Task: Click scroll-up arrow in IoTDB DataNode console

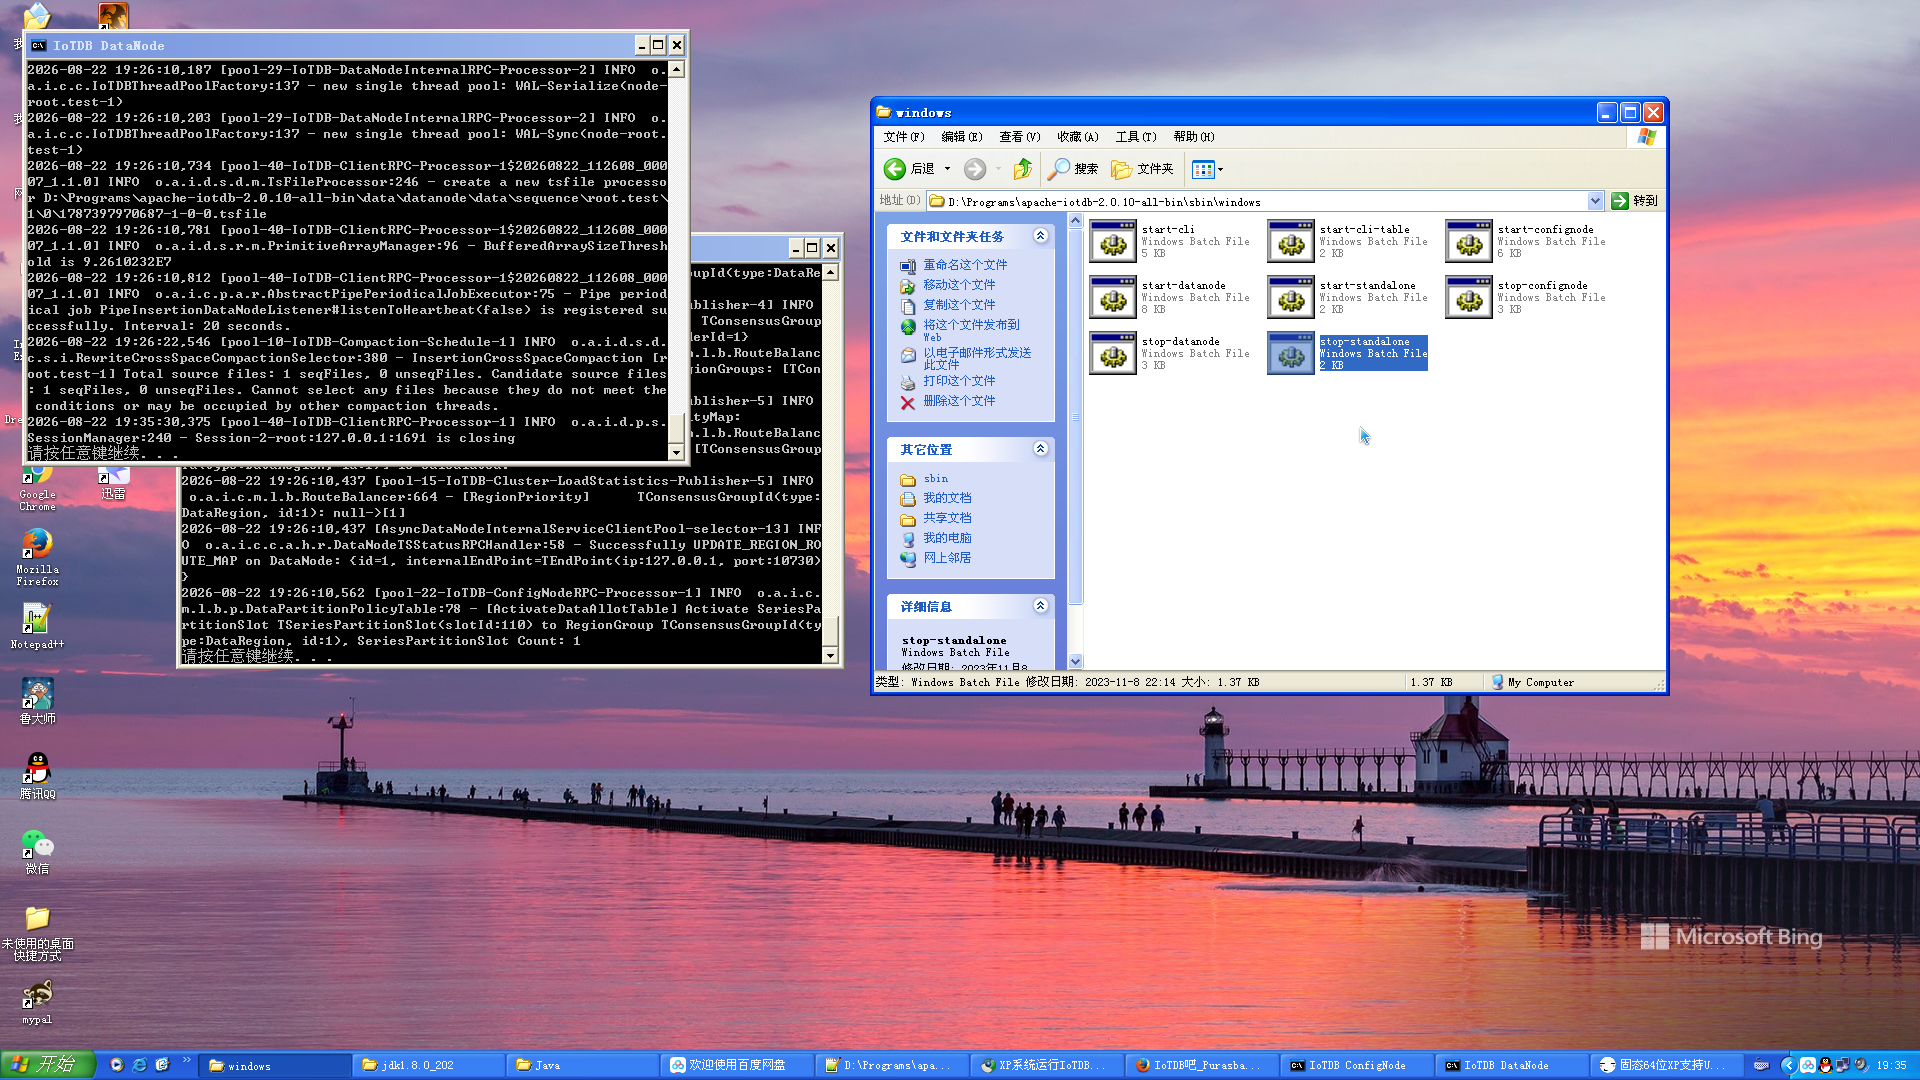Action: [677, 69]
